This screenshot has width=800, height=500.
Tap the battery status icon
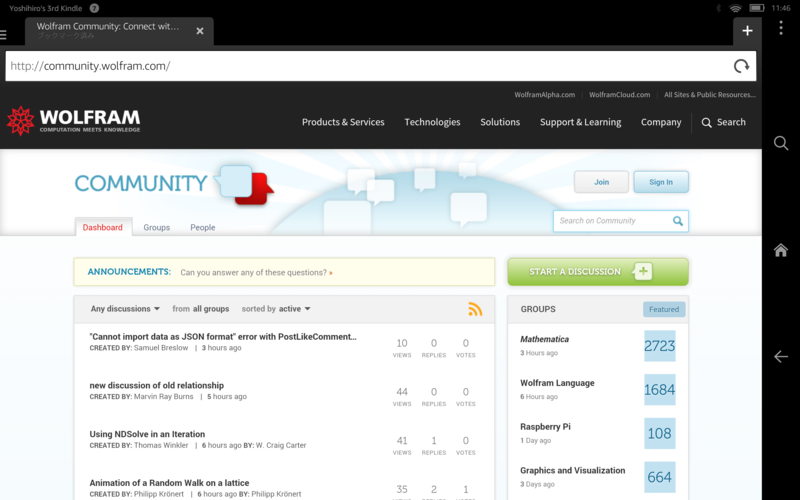[x=757, y=8]
